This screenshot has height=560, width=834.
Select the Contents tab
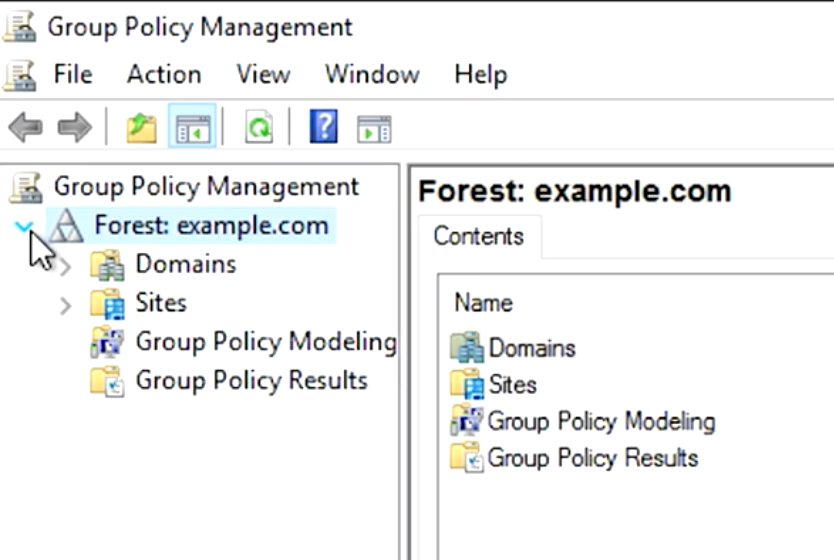click(x=478, y=237)
